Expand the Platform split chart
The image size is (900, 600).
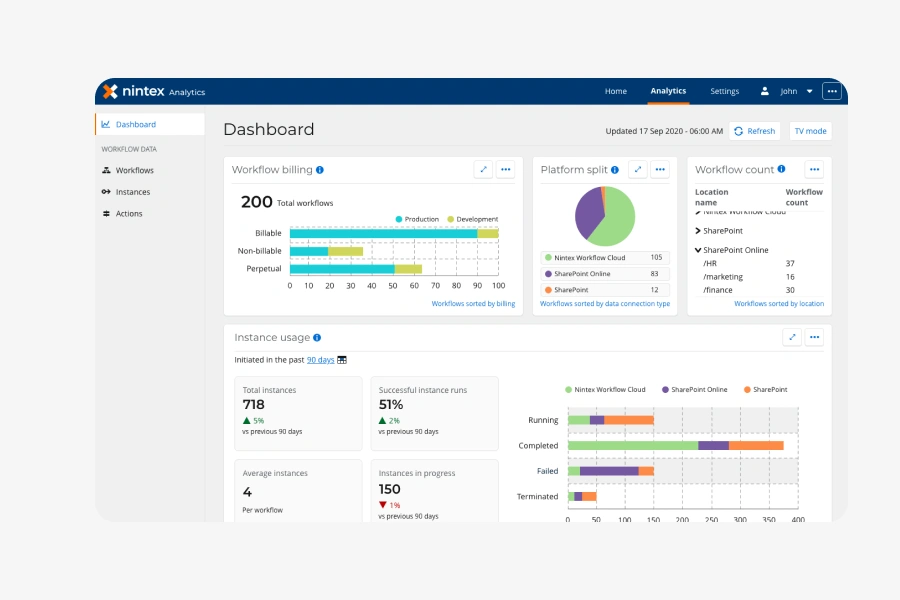click(638, 169)
